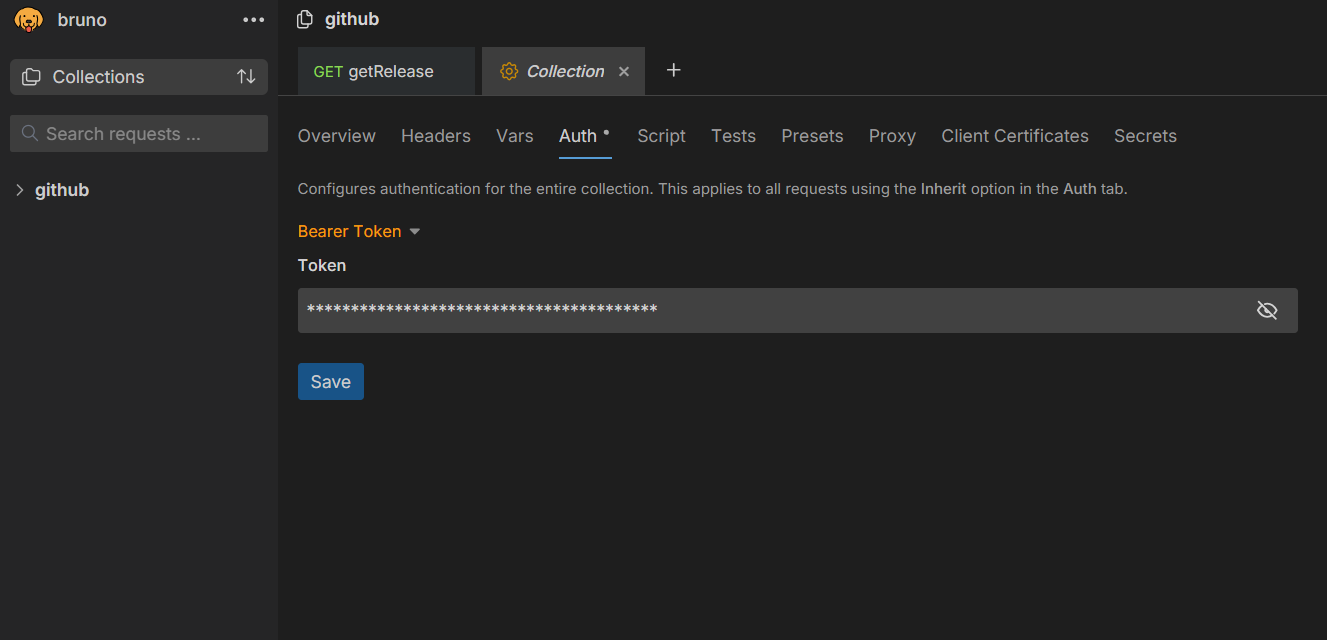
Task: Open the Presets tab
Action: (x=812, y=136)
